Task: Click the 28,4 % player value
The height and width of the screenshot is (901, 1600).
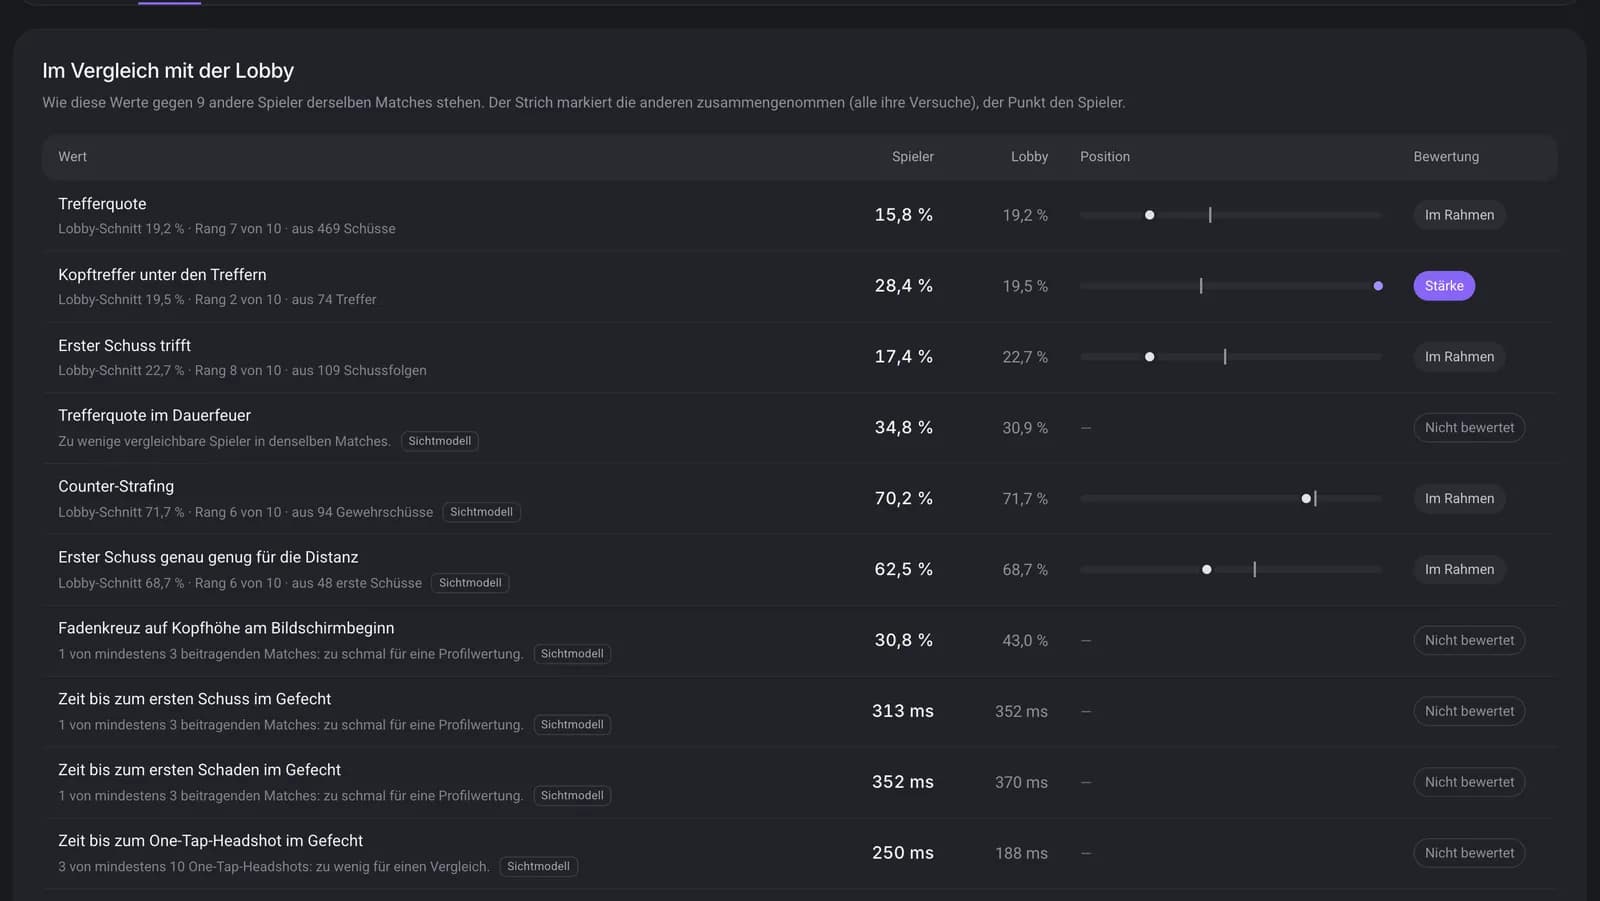Action: point(904,286)
